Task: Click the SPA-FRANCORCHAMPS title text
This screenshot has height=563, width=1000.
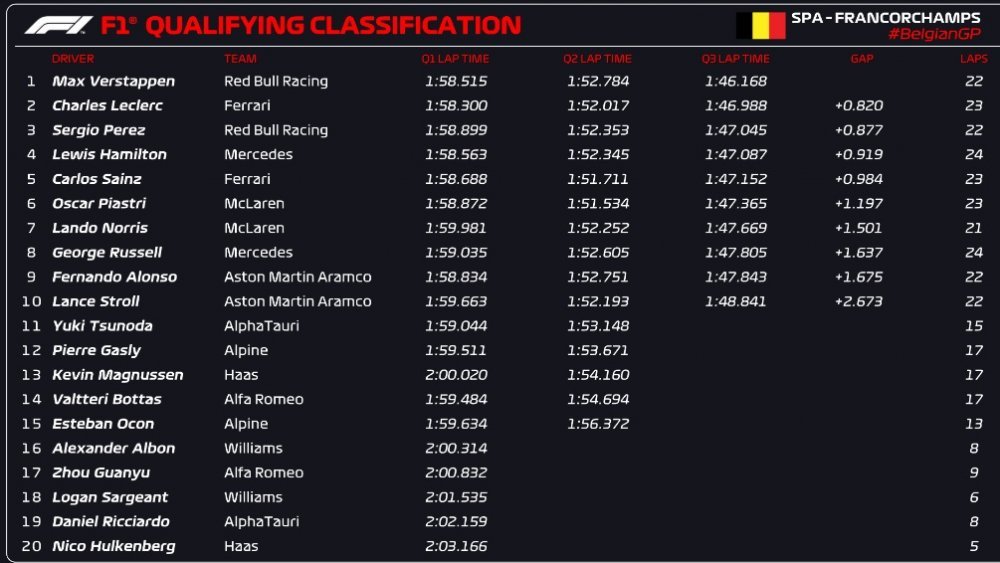Action: click(x=885, y=17)
